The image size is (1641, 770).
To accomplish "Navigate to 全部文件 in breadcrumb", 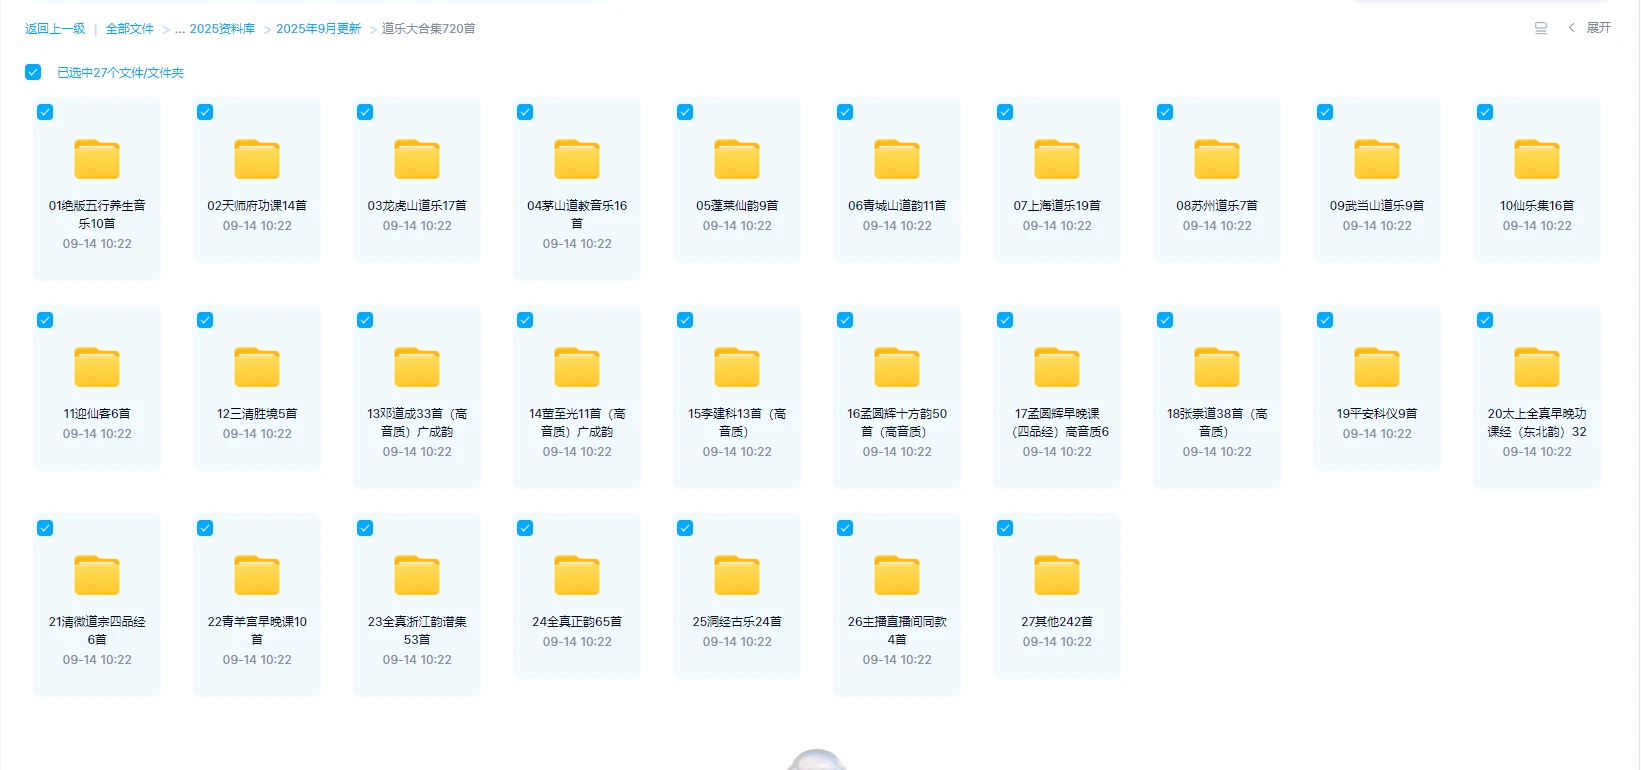I will click(130, 29).
